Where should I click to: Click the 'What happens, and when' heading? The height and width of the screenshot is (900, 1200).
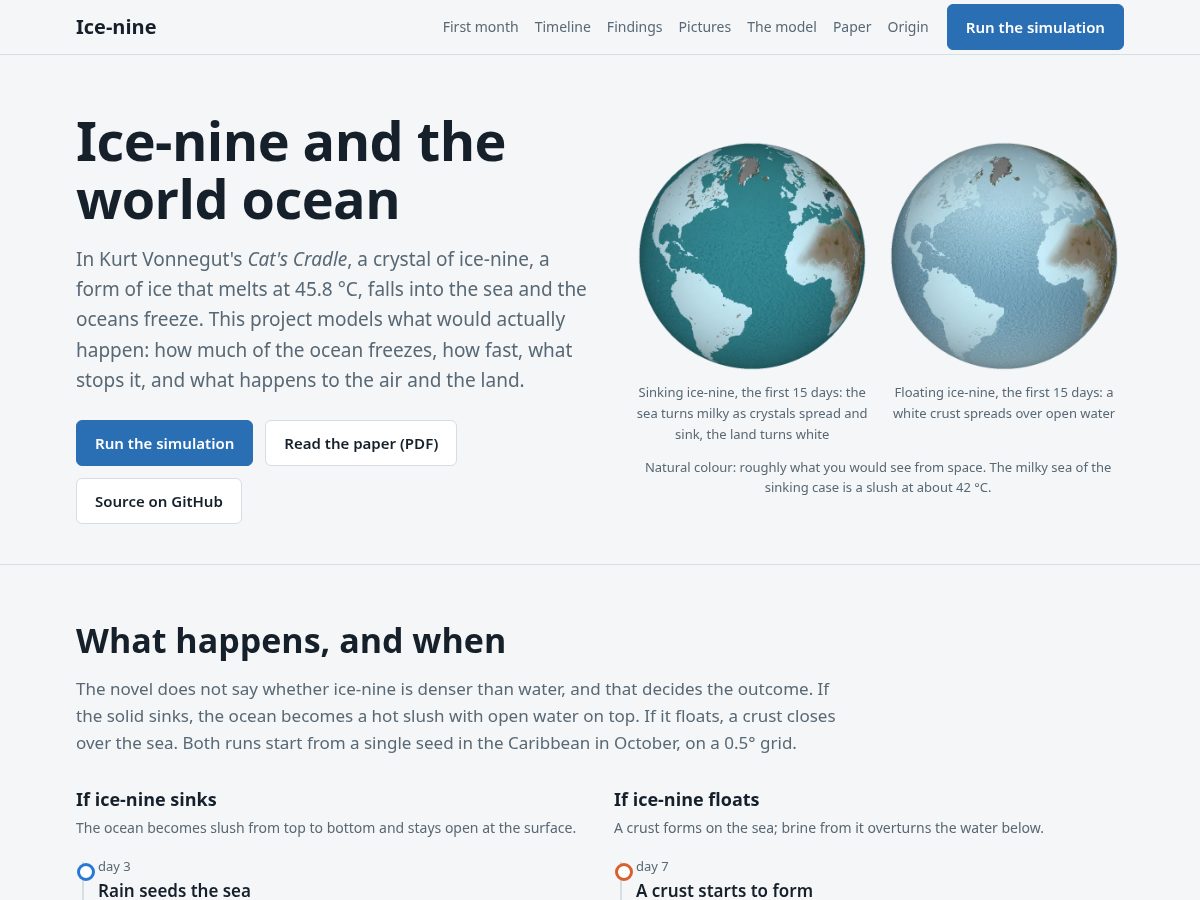291,641
